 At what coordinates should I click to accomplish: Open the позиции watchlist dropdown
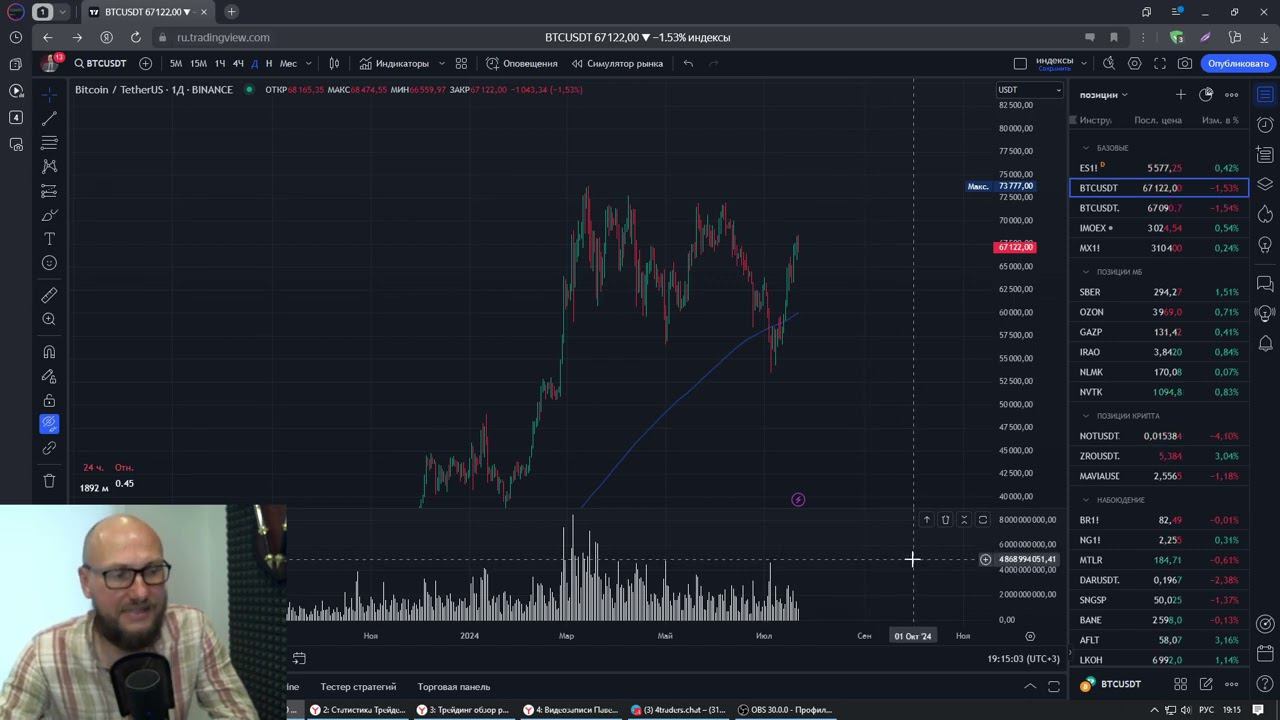[x=1104, y=95]
